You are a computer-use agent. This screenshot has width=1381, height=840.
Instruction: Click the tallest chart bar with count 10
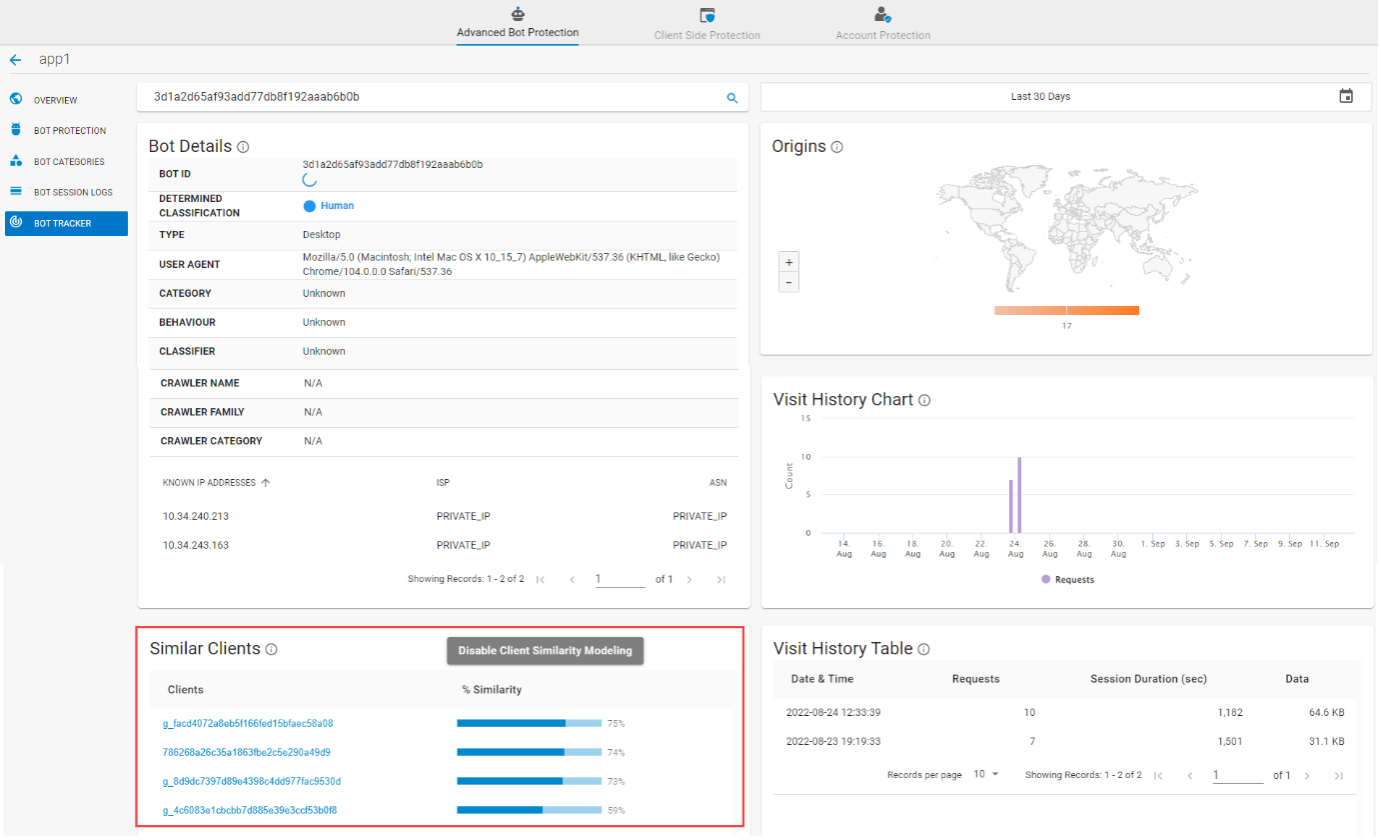1019,495
